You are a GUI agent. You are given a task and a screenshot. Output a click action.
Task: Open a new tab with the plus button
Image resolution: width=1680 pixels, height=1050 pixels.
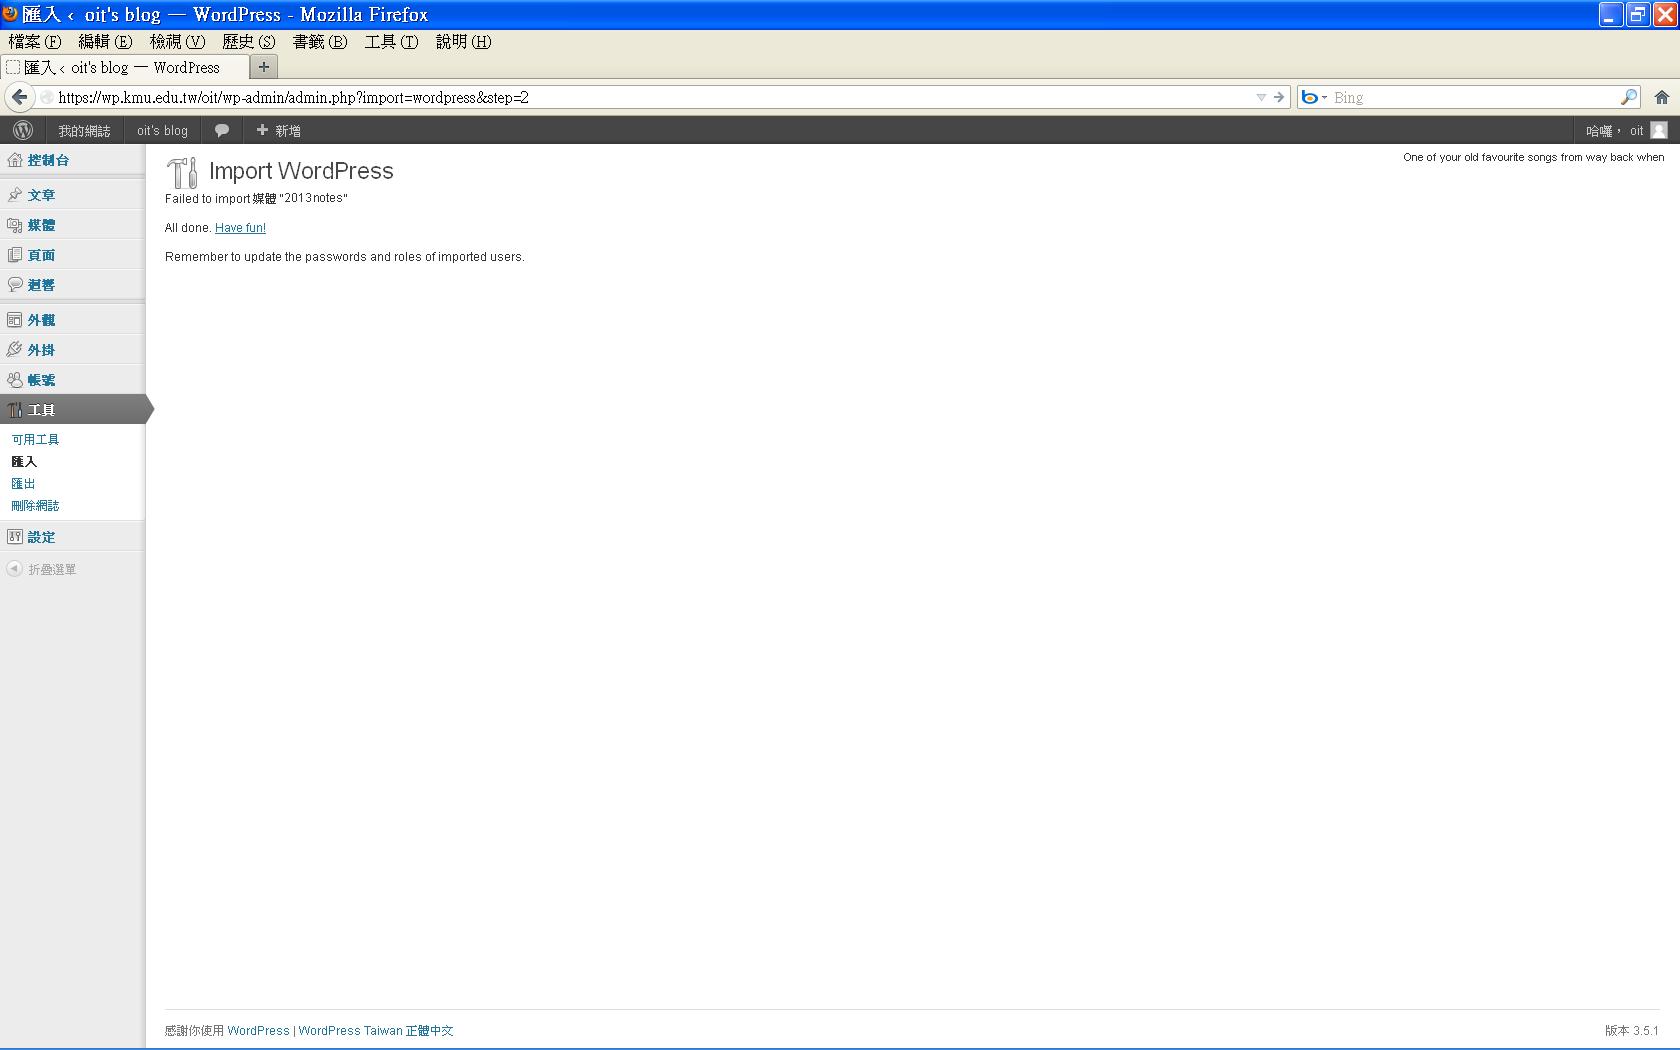[264, 67]
